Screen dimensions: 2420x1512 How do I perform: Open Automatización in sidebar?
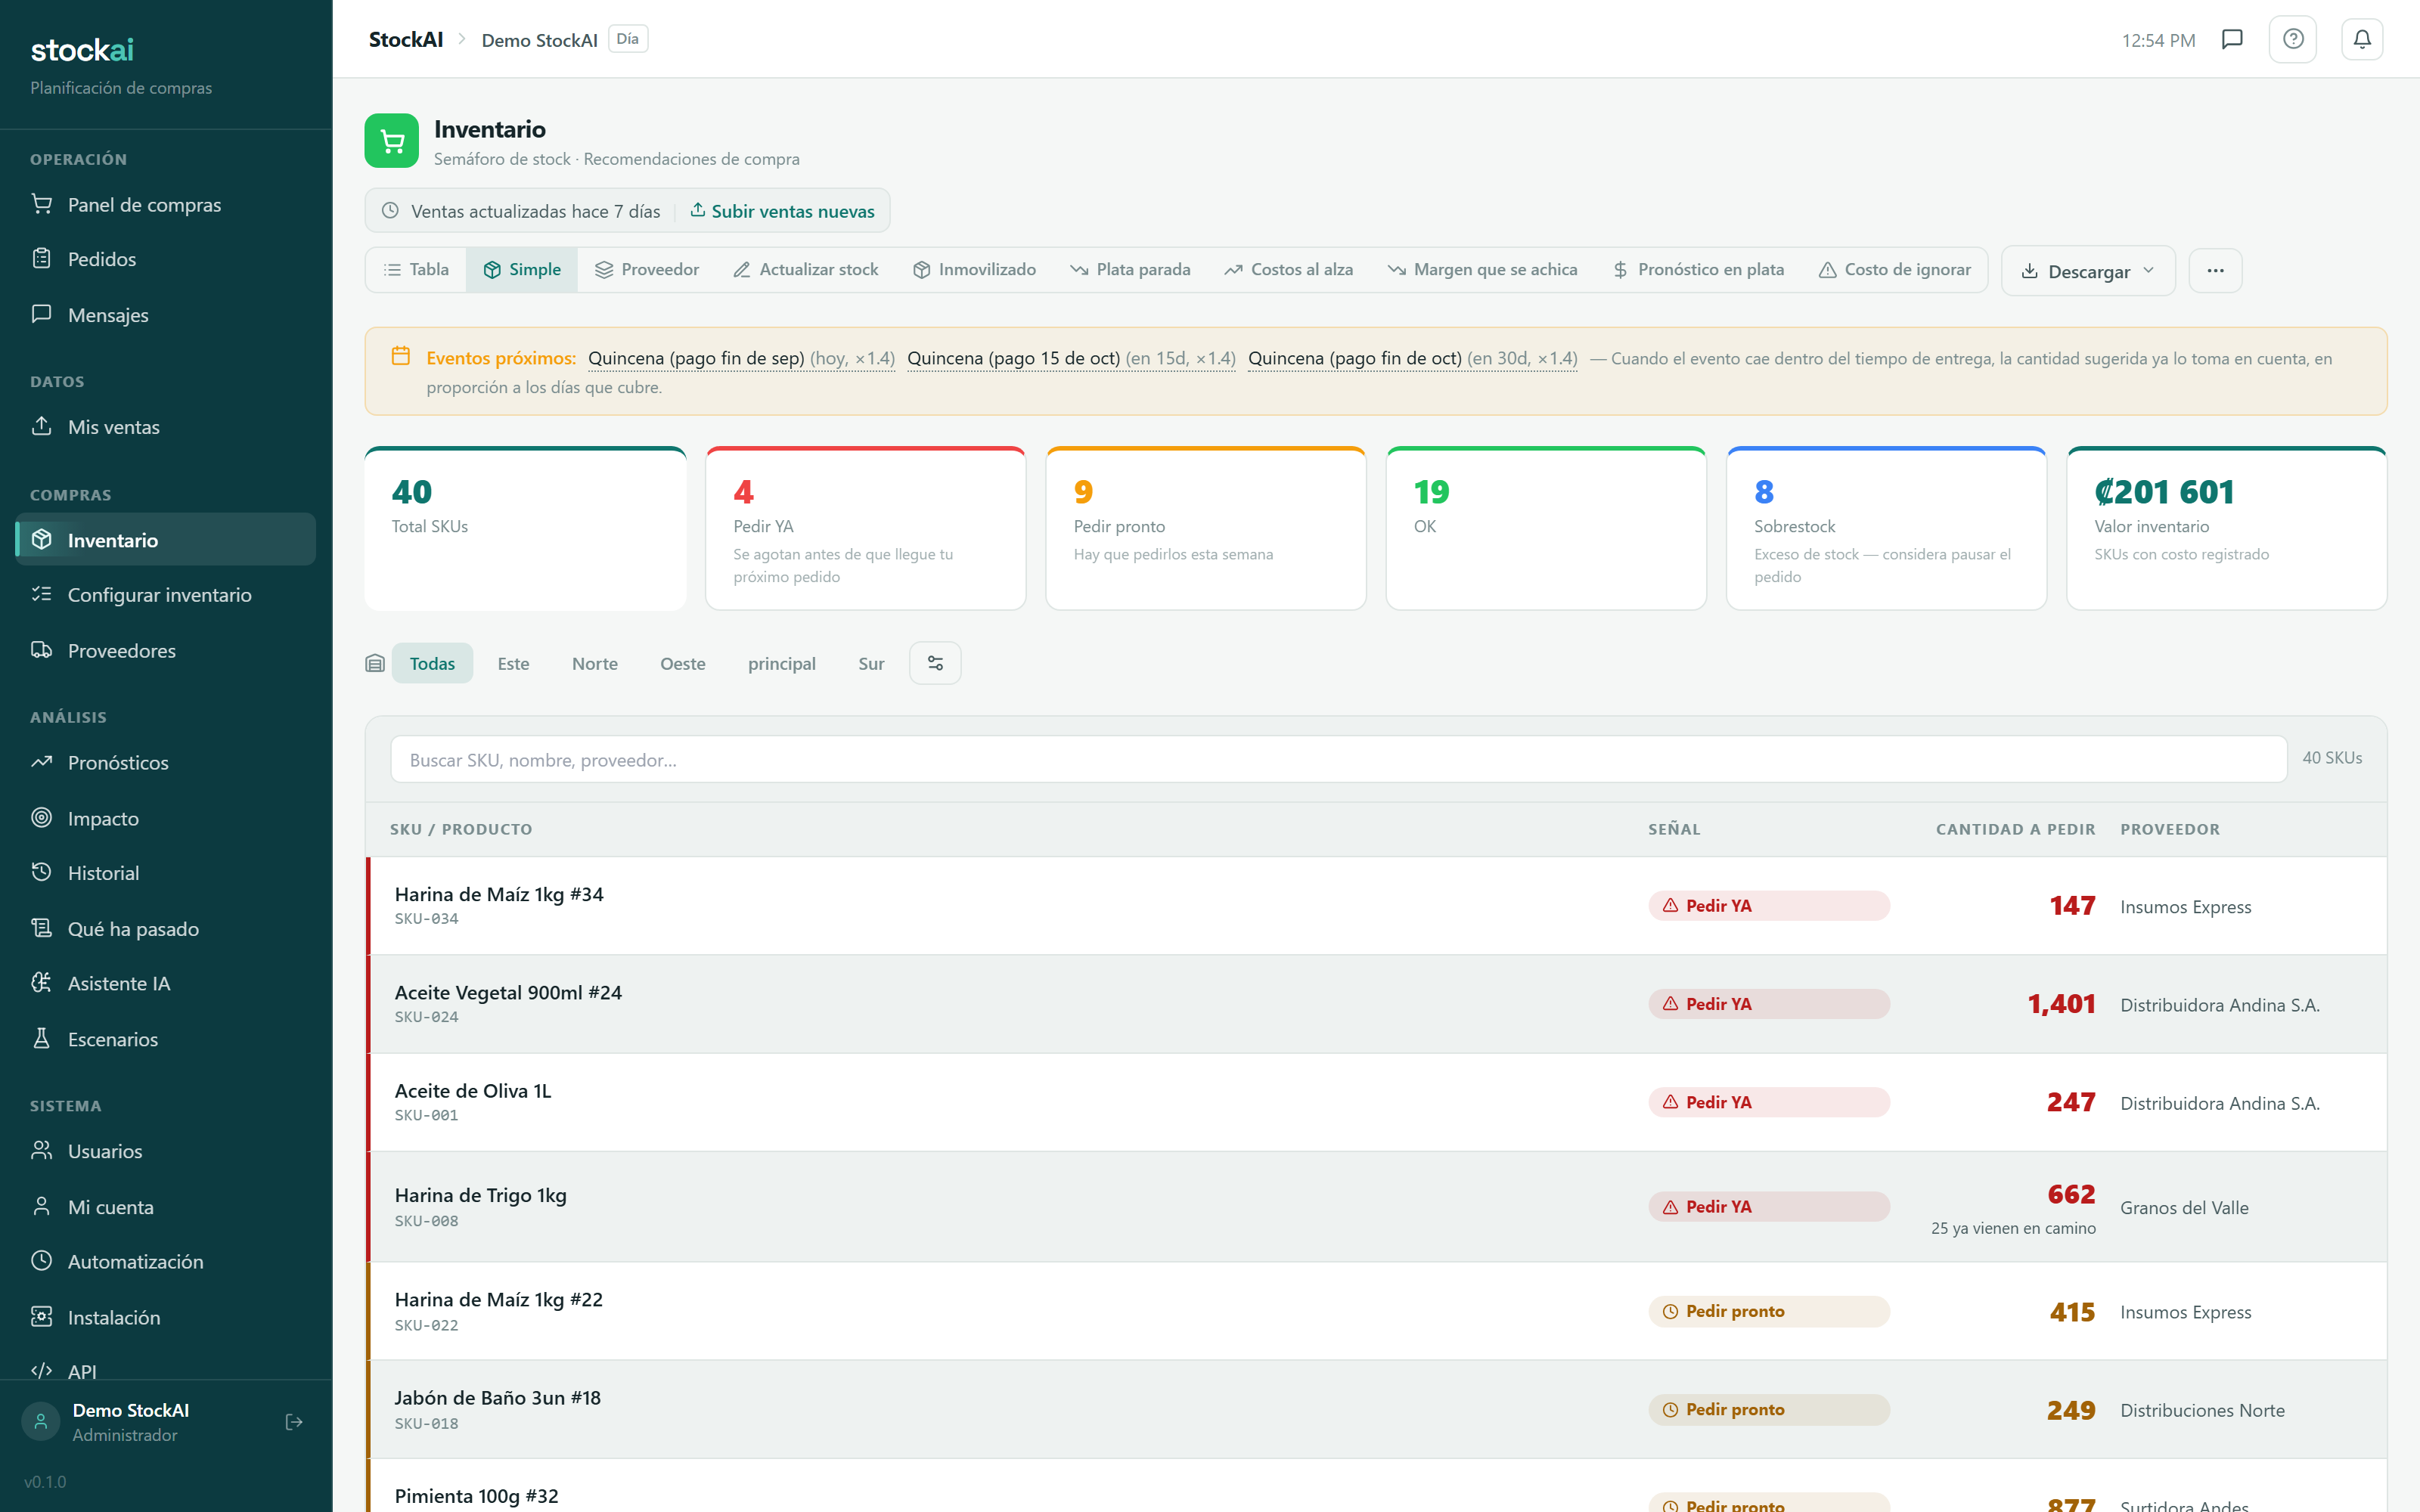pyautogui.click(x=166, y=1262)
